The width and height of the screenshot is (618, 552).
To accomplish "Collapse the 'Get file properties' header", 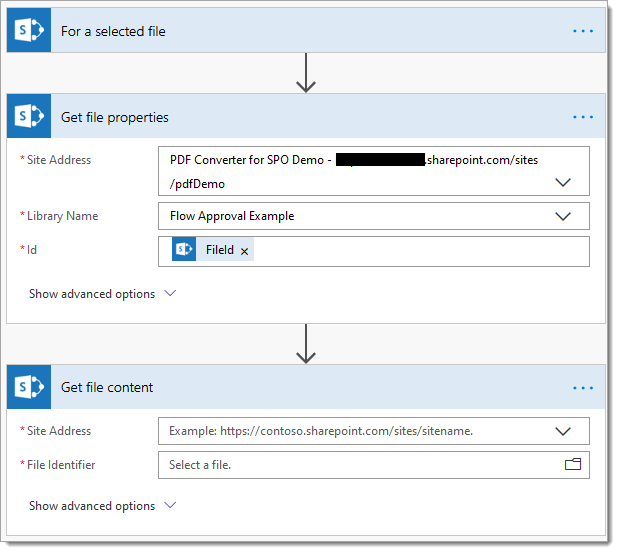I will [306, 116].
